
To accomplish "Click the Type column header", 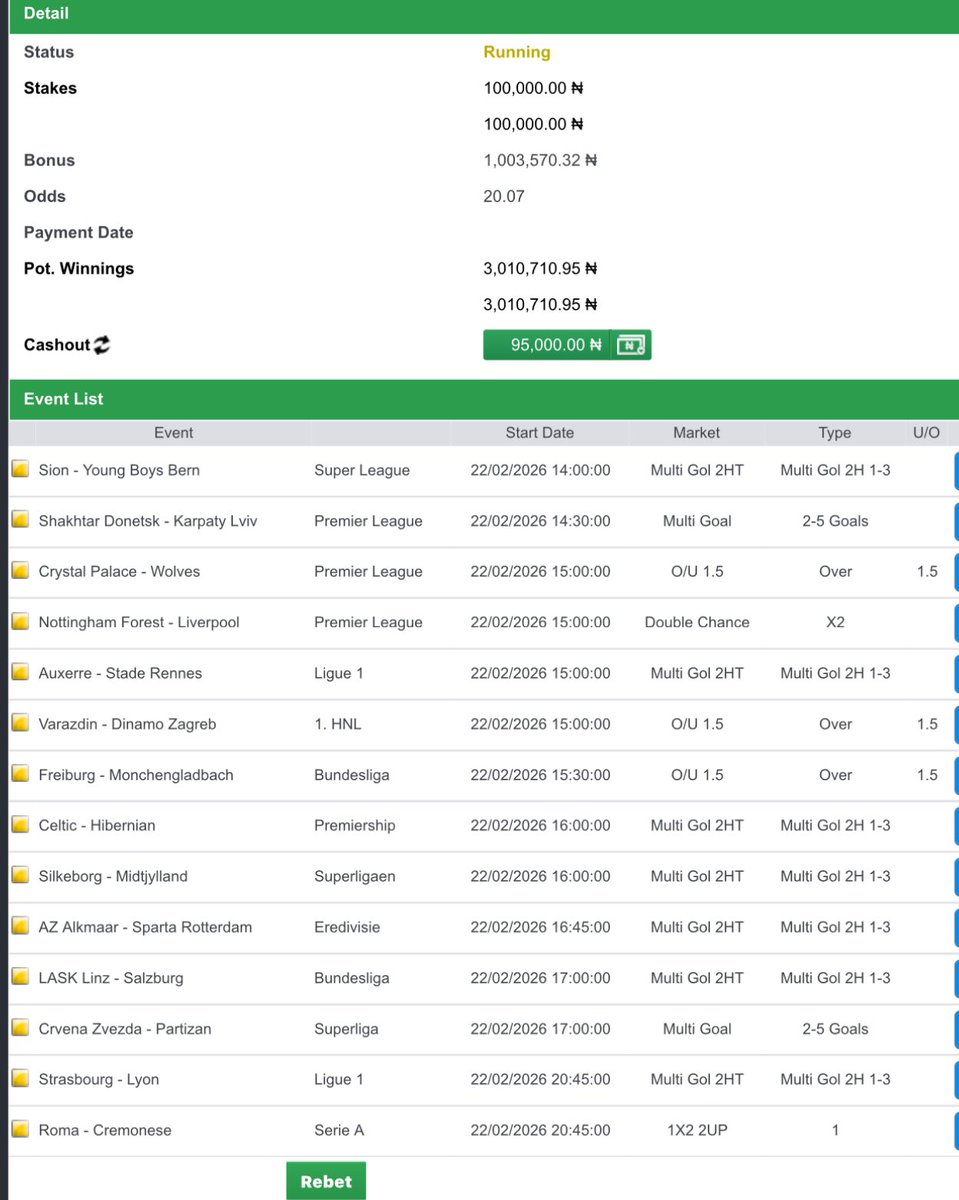I will point(835,433).
